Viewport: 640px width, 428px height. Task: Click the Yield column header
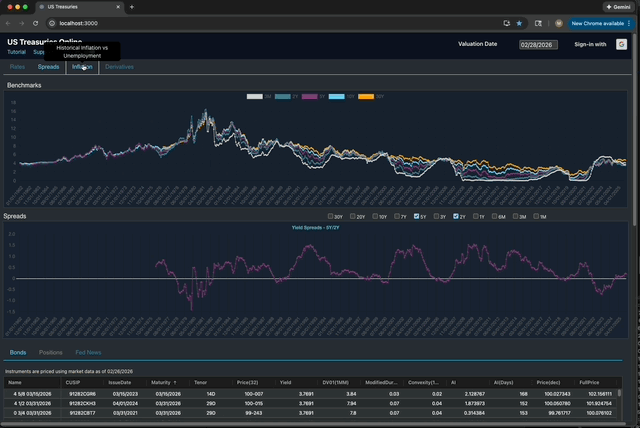[287, 382]
